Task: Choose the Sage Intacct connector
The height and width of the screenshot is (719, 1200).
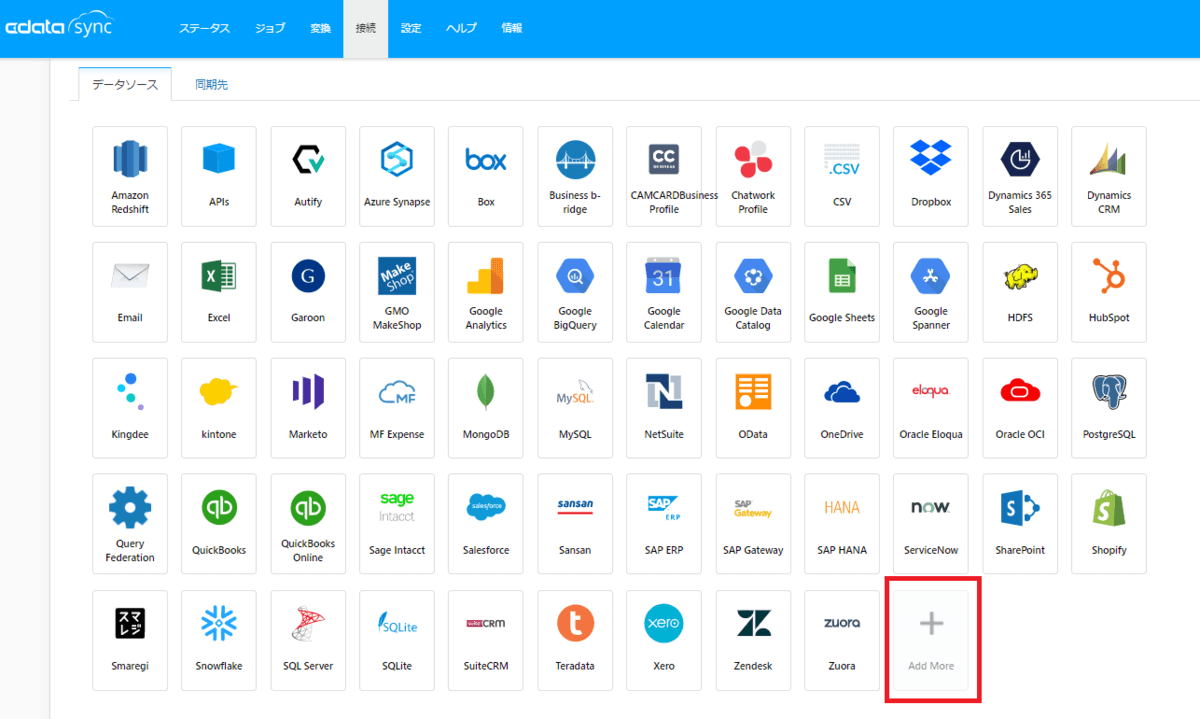Action: coord(397,524)
